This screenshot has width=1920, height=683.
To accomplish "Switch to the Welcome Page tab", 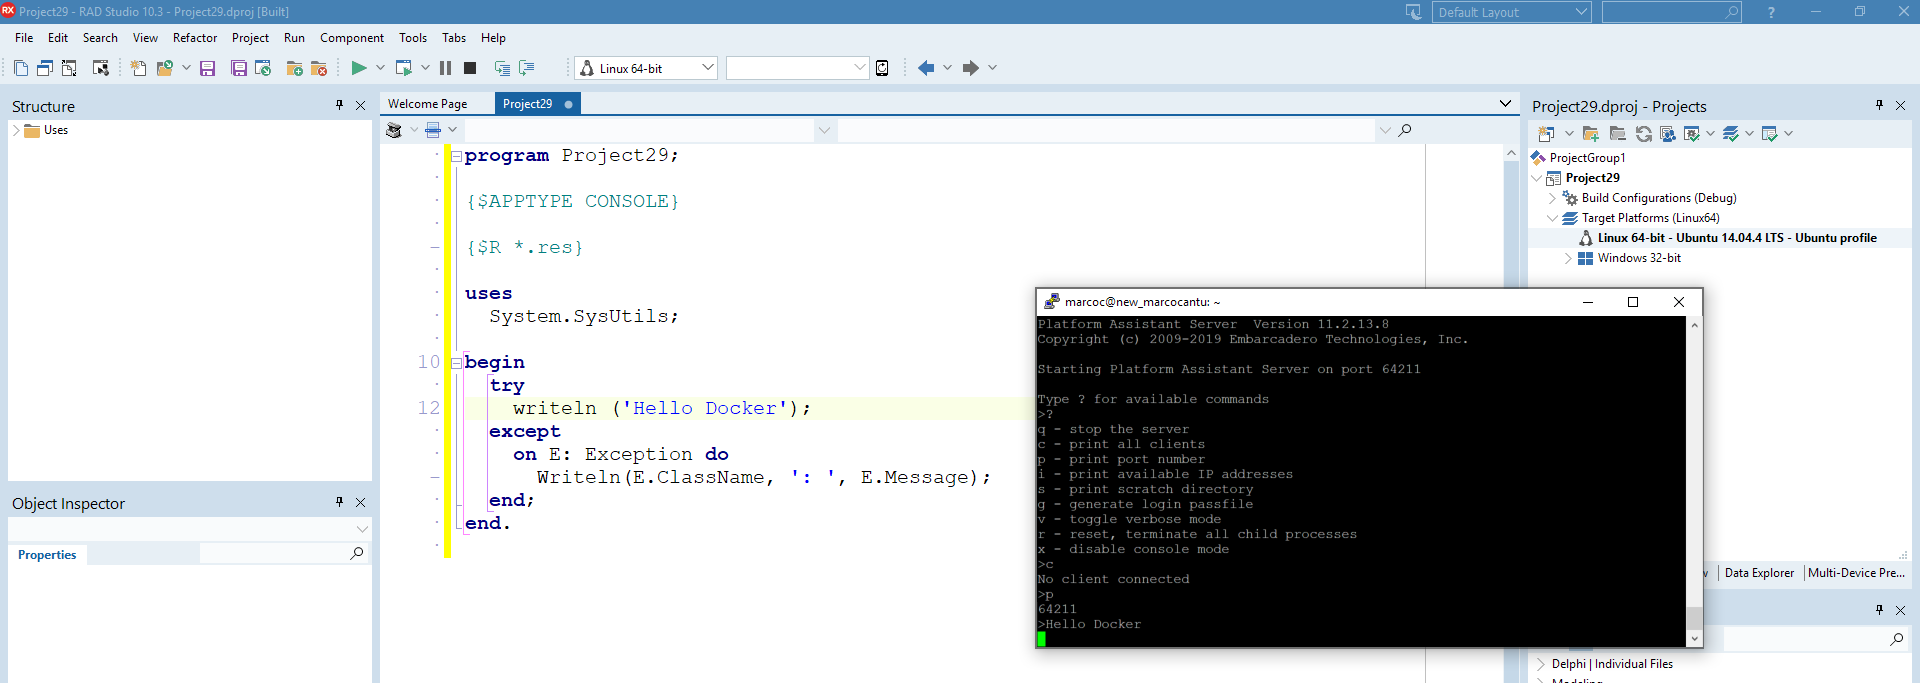I will click(428, 104).
